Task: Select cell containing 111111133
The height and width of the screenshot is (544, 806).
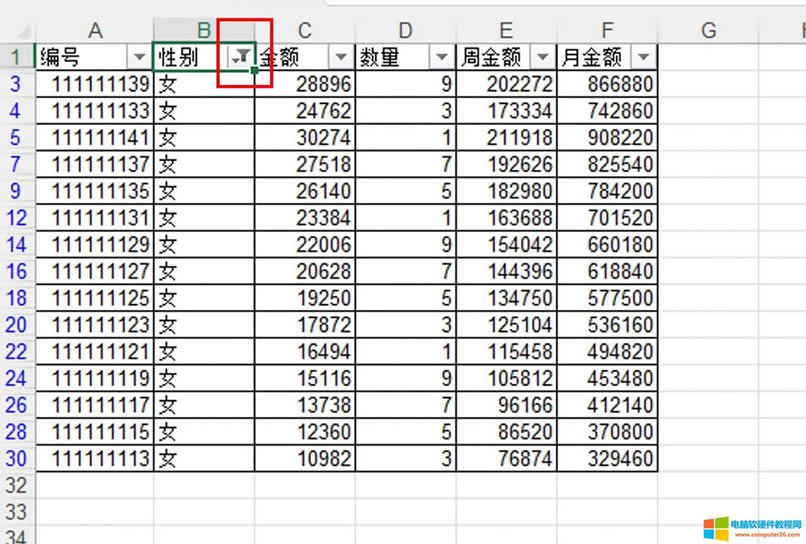Action: tap(95, 111)
